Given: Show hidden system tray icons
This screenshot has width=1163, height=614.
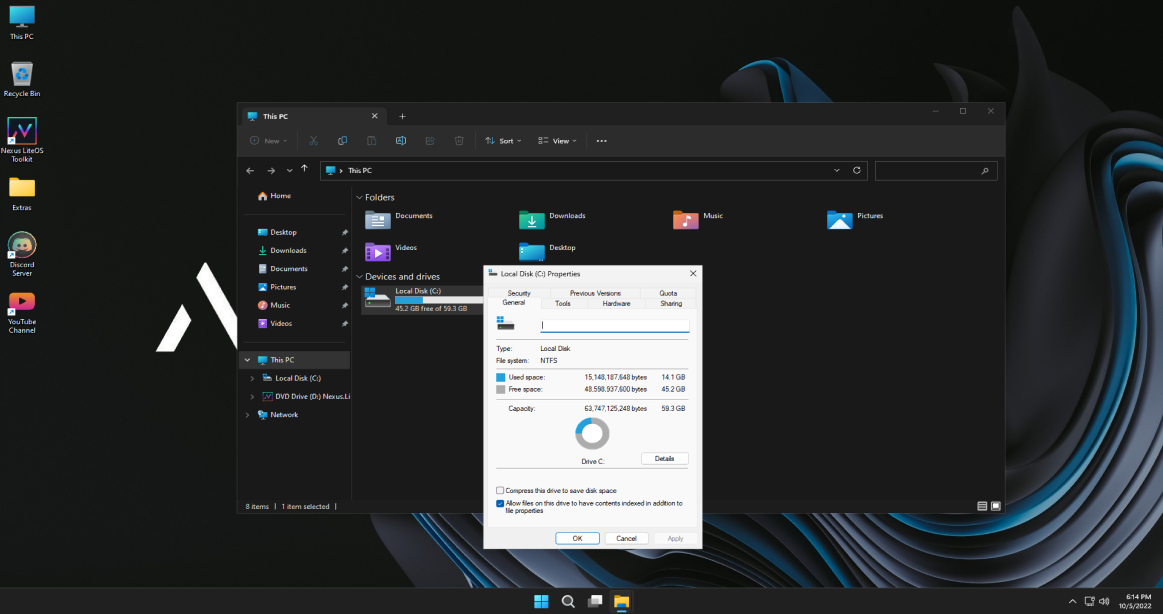Looking at the screenshot, I should click(1073, 601).
